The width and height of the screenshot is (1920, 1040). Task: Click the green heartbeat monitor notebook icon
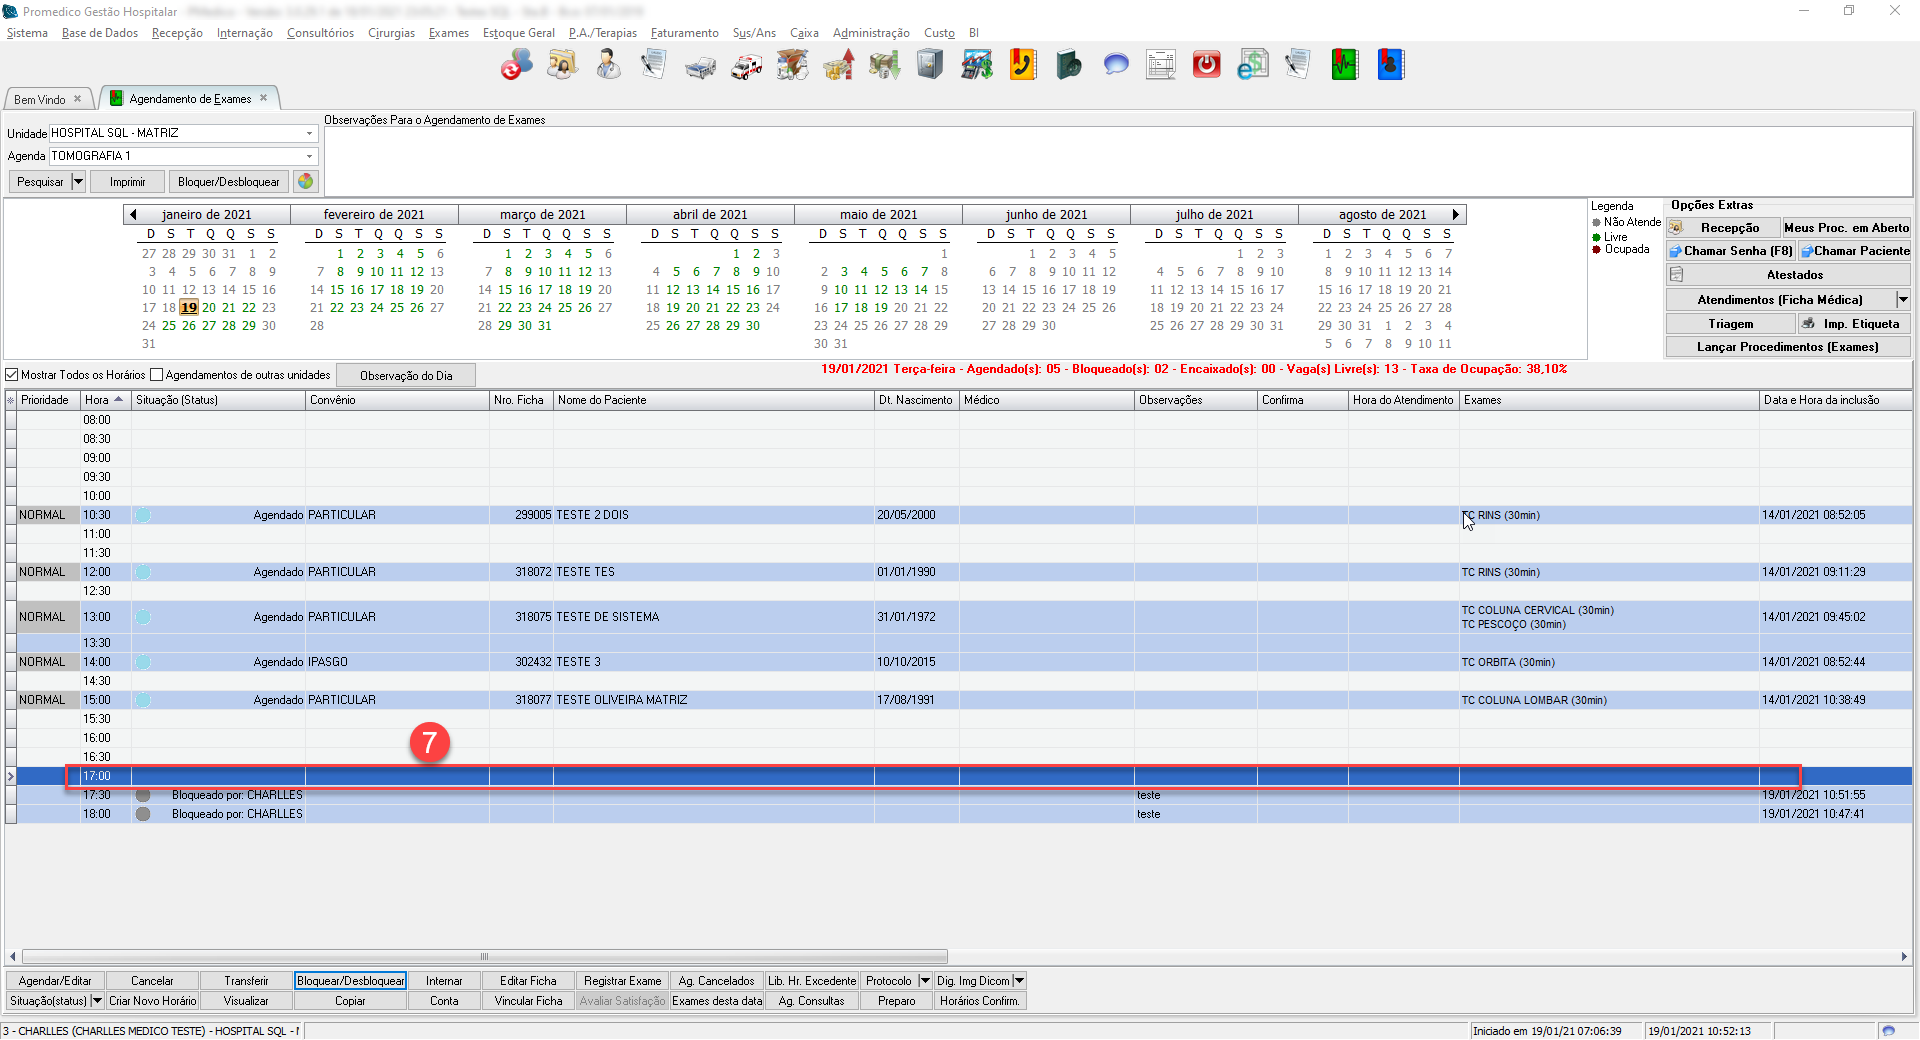(1344, 66)
